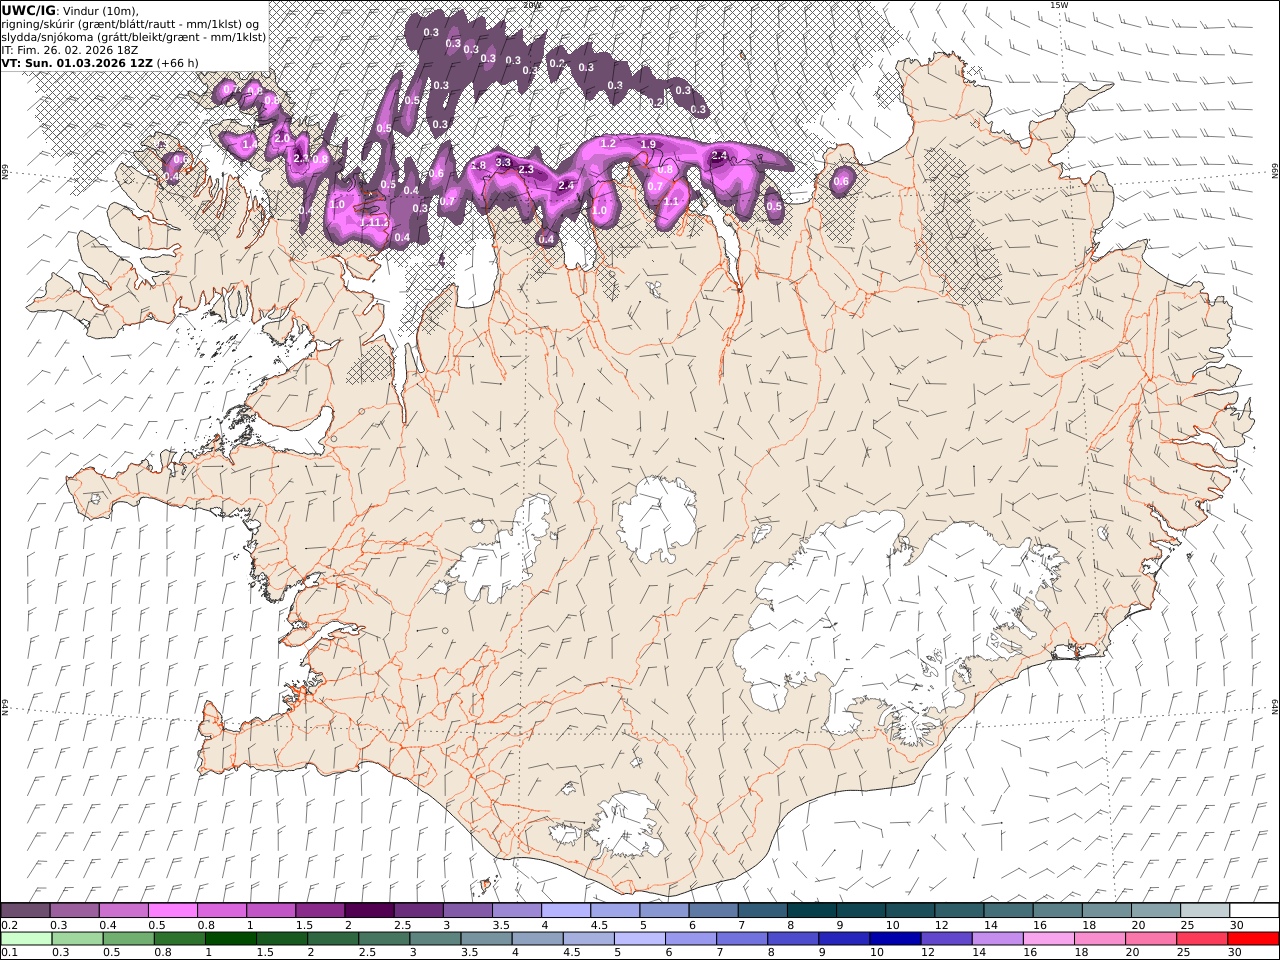Click the darkest green 1 rain scale swatch

pyautogui.click(x=230, y=939)
